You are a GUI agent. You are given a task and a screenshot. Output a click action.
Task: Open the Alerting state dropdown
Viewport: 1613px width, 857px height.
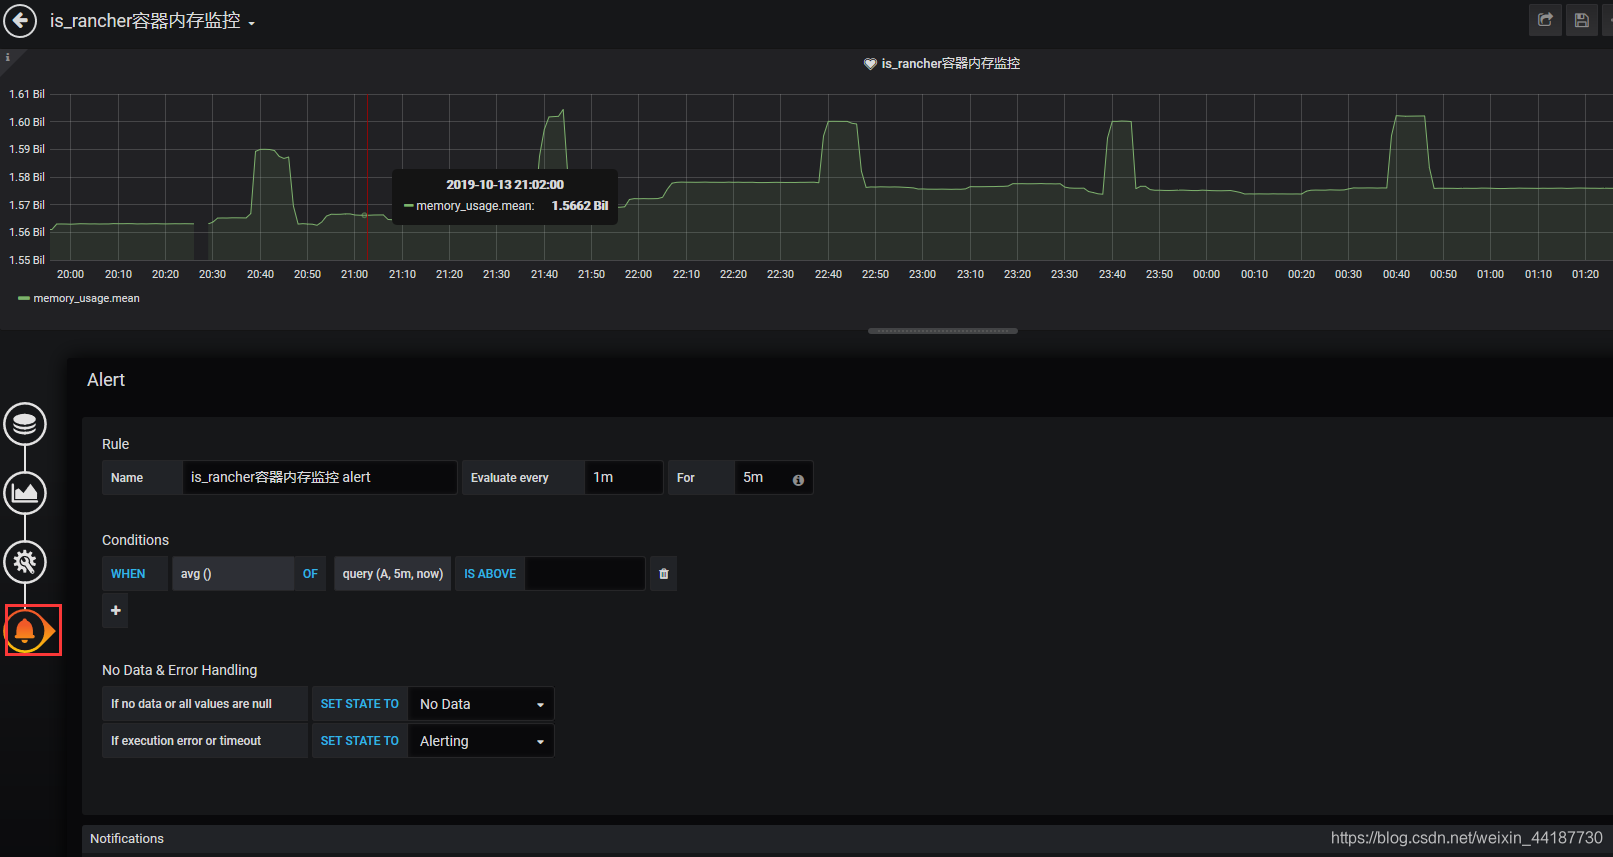click(x=481, y=741)
